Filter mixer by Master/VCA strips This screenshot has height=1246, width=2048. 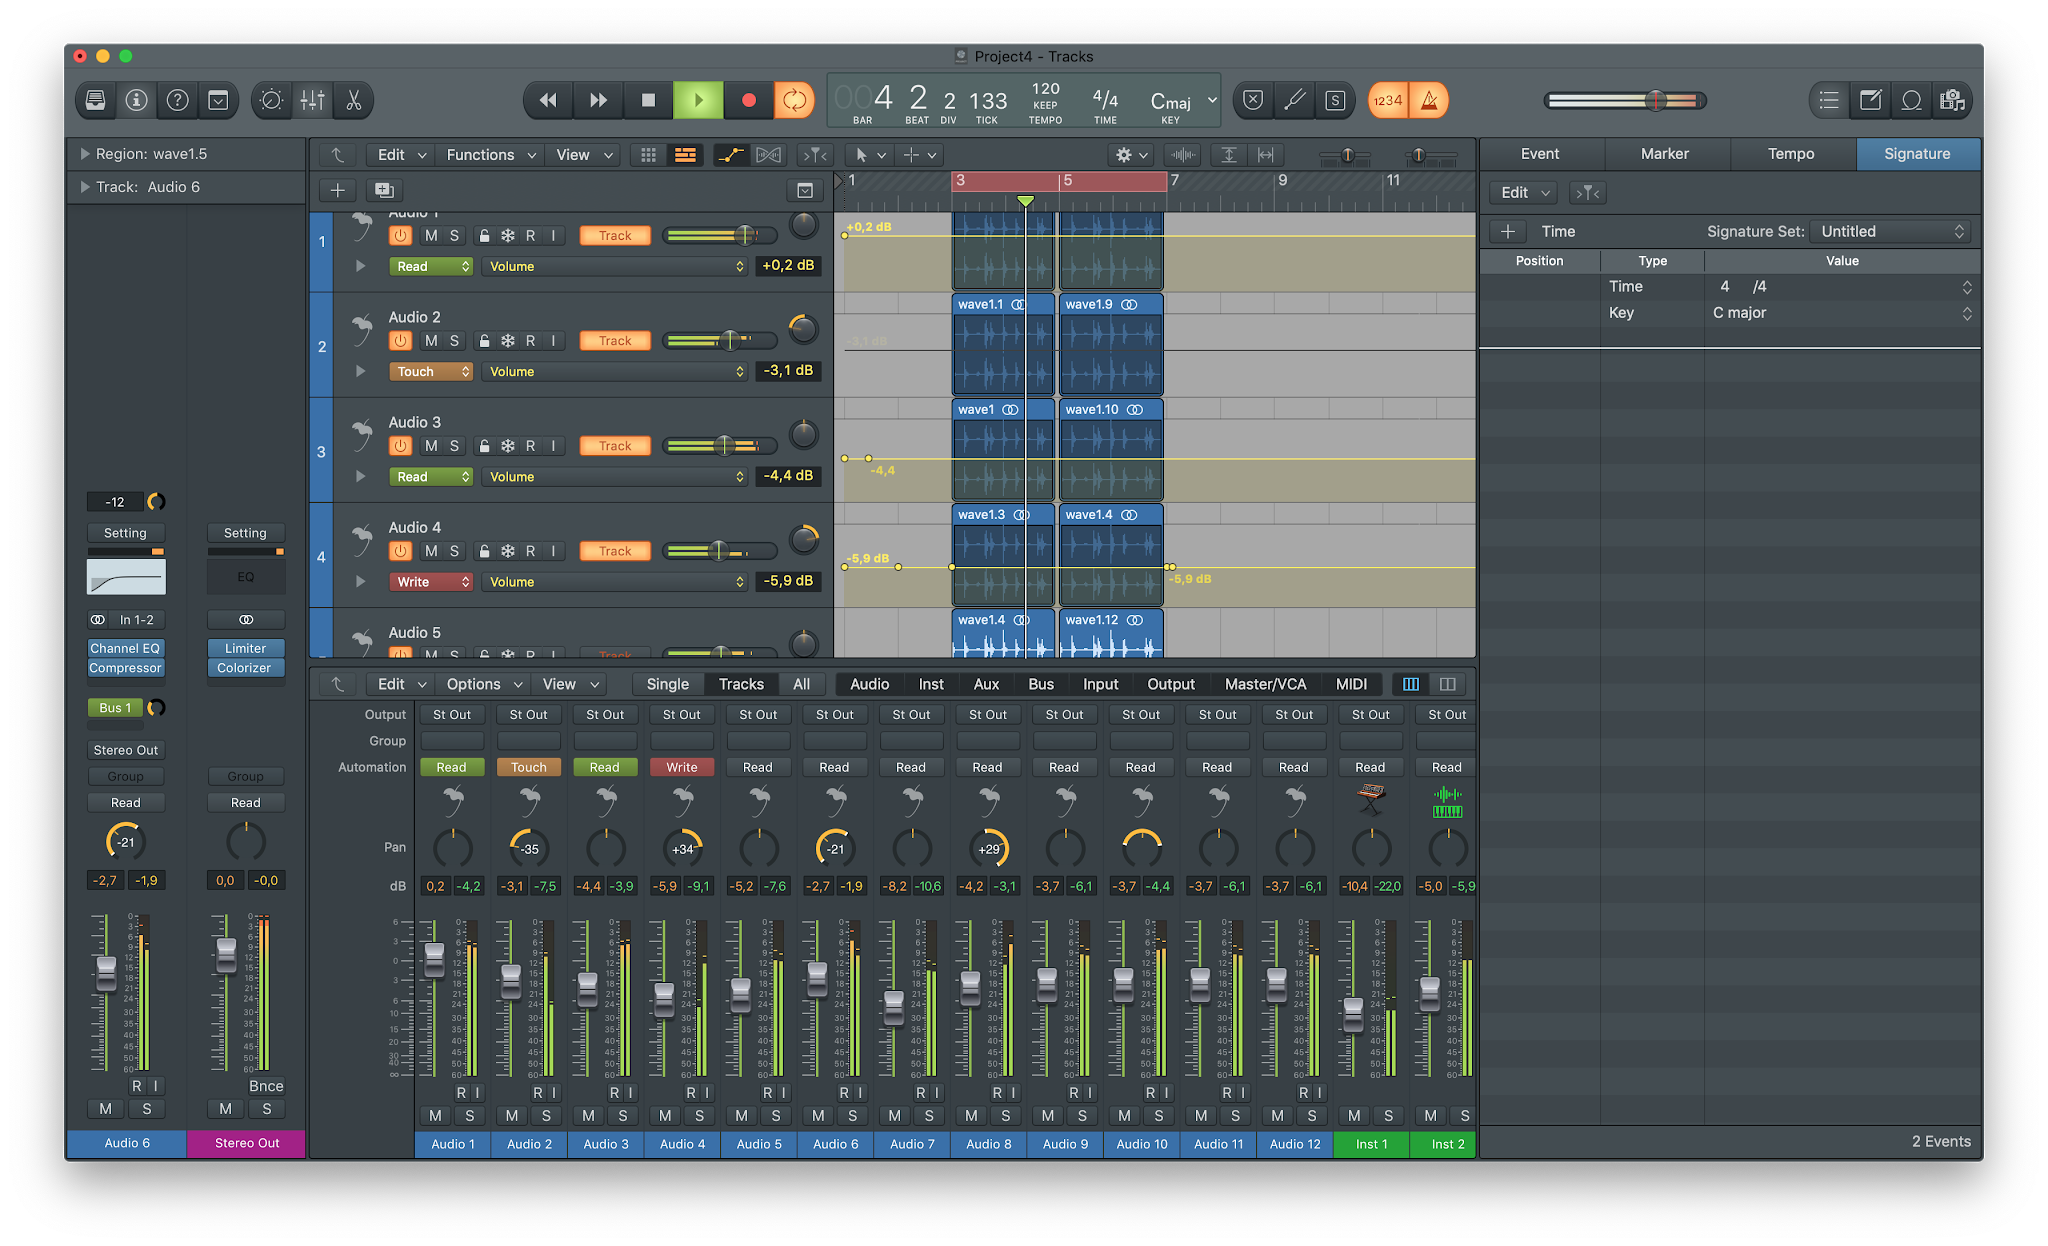click(1265, 684)
